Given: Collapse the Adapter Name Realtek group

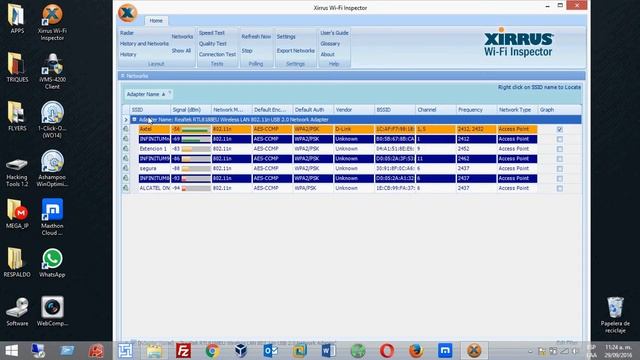Looking at the screenshot, I should 134,120.
